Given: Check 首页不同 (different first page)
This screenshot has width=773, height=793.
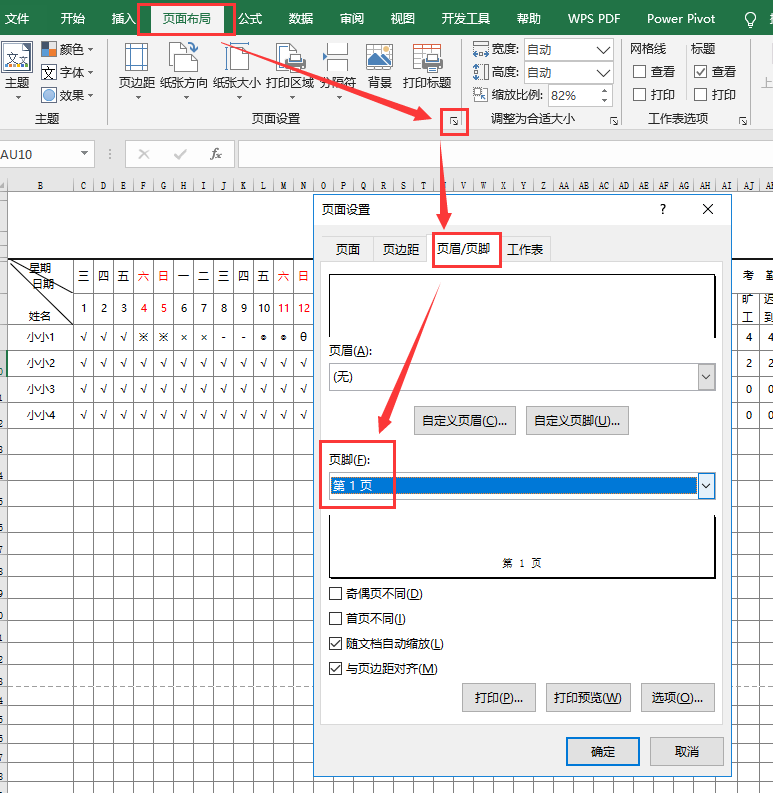Looking at the screenshot, I should (335, 619).
